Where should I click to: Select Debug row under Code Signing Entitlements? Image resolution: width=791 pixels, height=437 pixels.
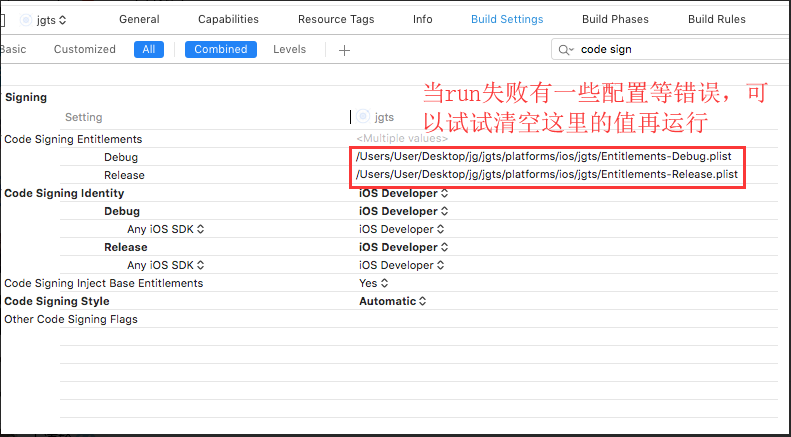click(121, 157)
